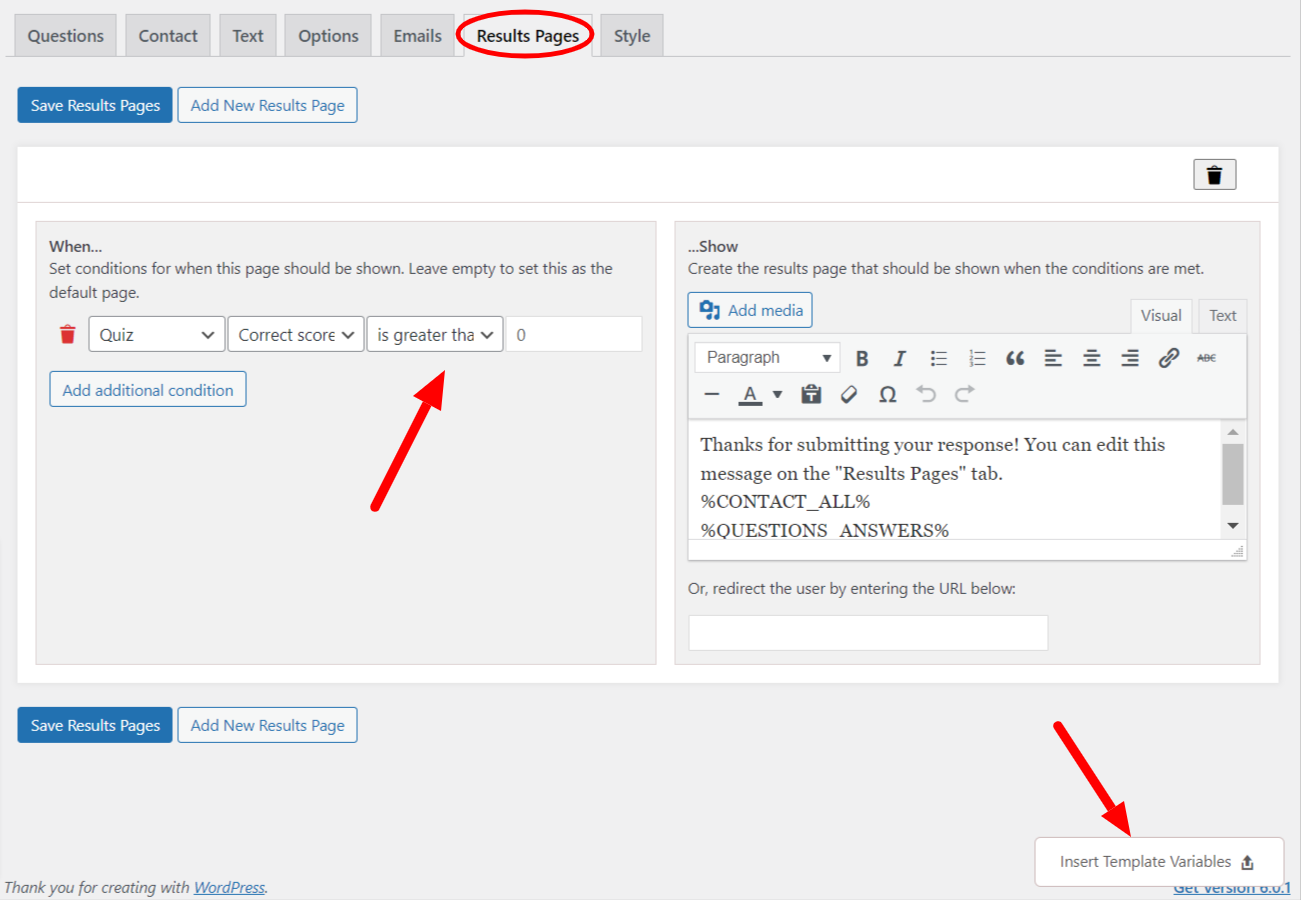Apply italic formatting in the editor

(899, 357)
